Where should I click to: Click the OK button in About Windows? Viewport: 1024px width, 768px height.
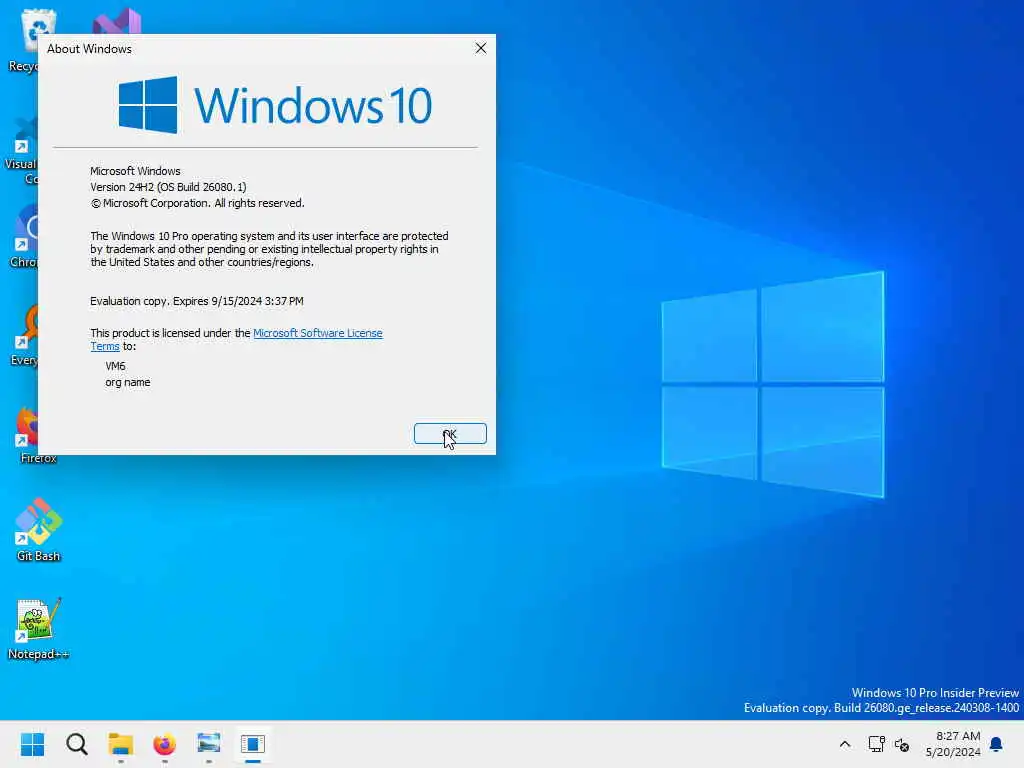pyautogui.click(x=450, y=434)
